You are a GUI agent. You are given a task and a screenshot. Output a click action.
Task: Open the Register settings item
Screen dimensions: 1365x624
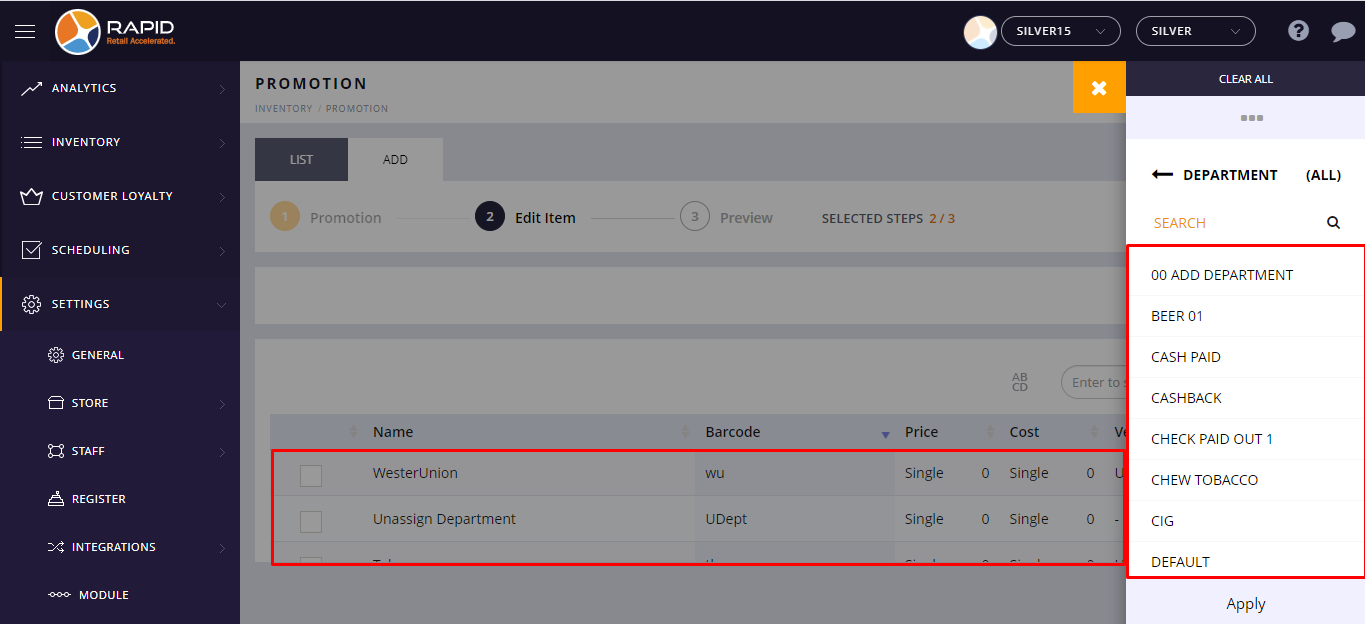(x=98, y=499)
